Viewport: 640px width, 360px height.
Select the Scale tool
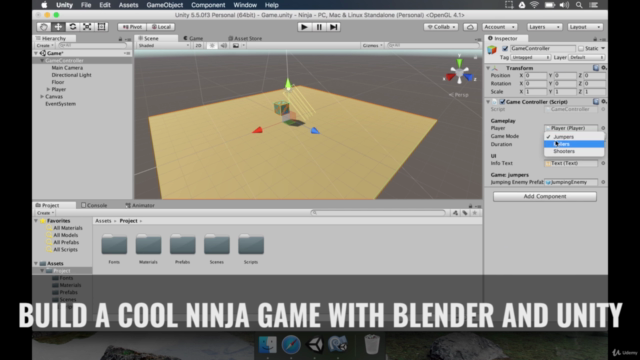coord(87,27)
